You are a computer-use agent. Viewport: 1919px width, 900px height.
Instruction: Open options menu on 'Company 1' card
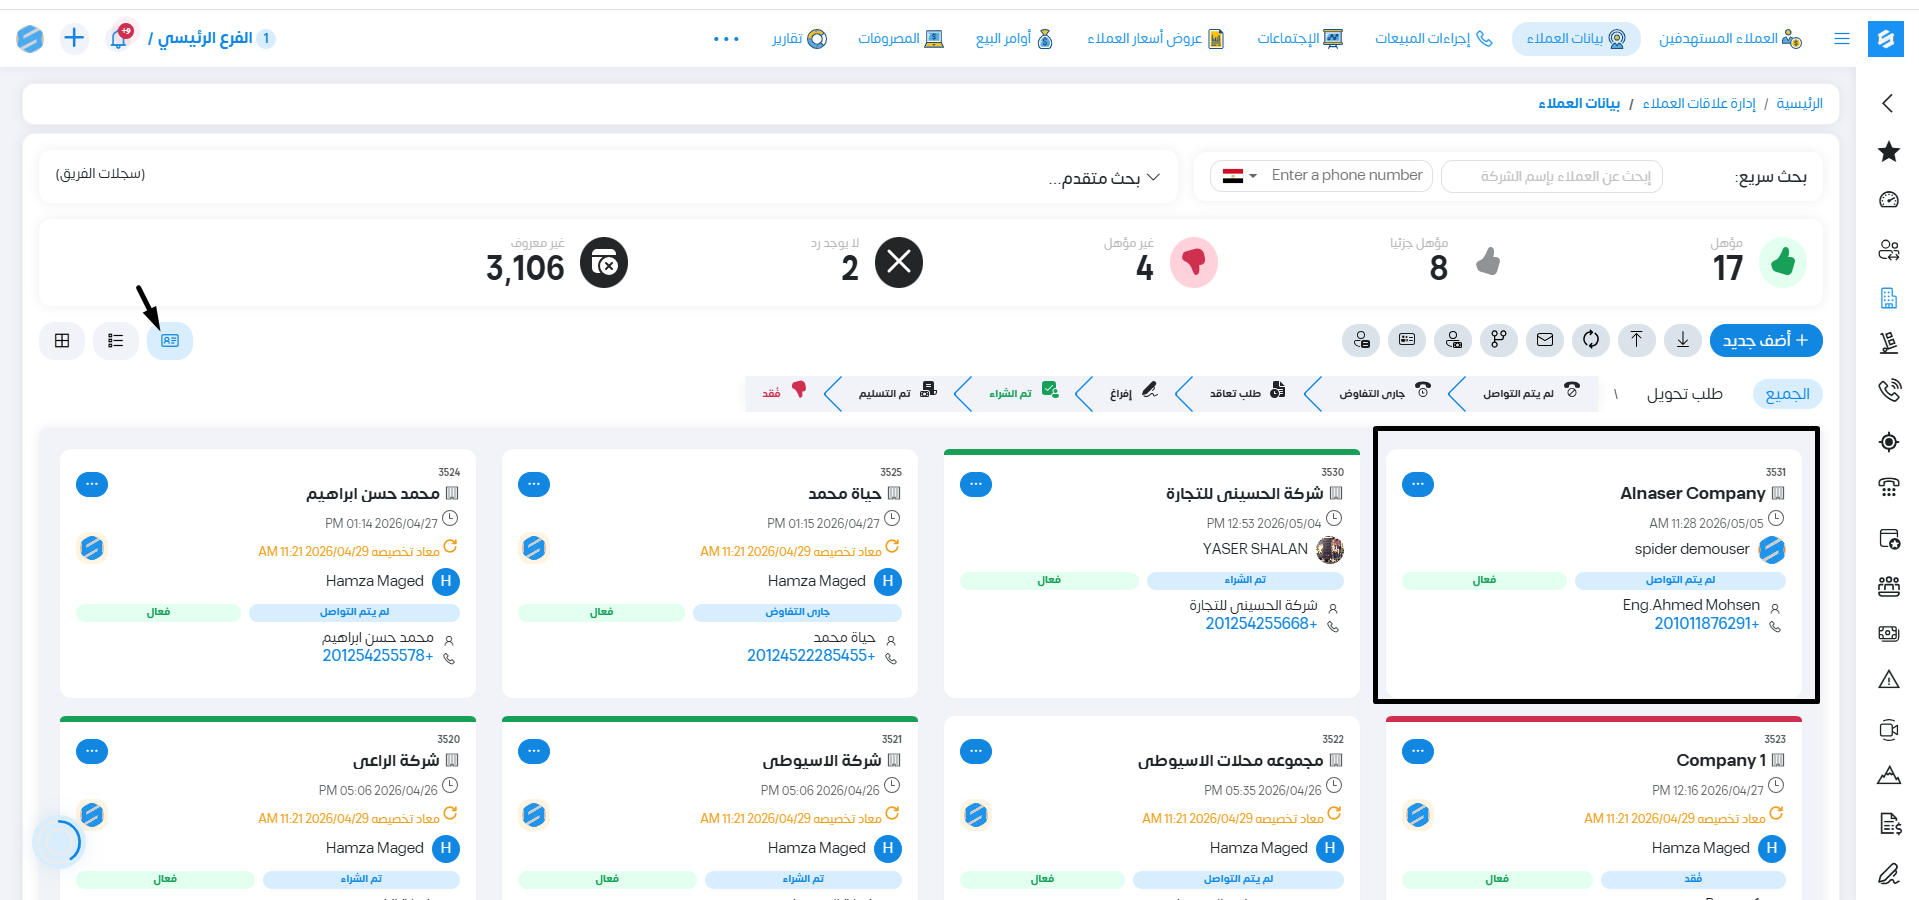1417,751
